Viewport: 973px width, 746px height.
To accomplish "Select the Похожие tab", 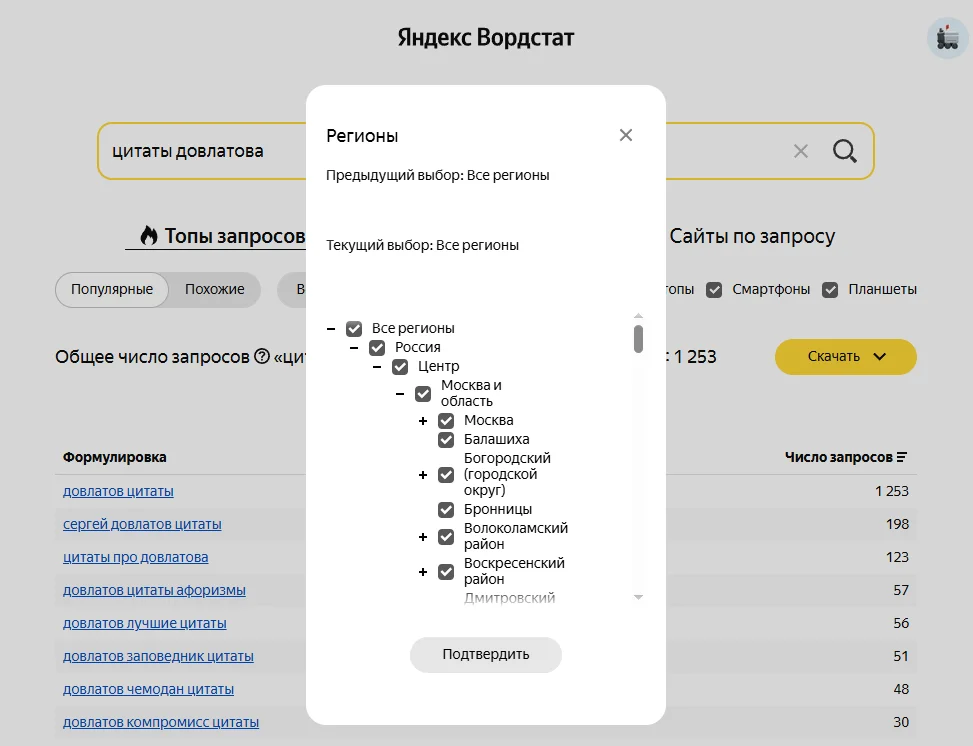I will (214, 289).
